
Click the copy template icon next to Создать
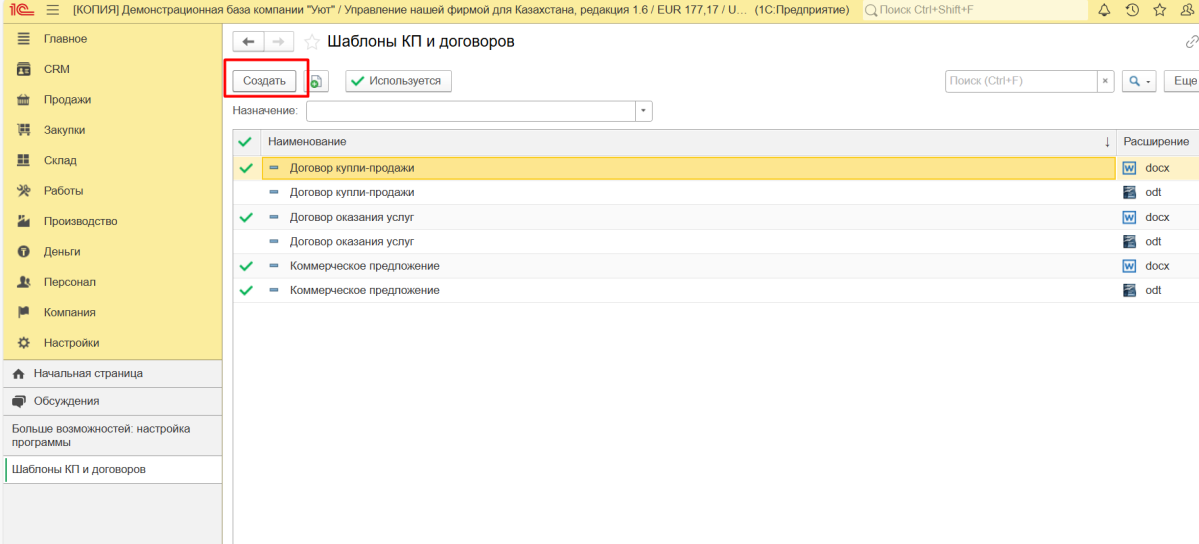coord(316,81)
